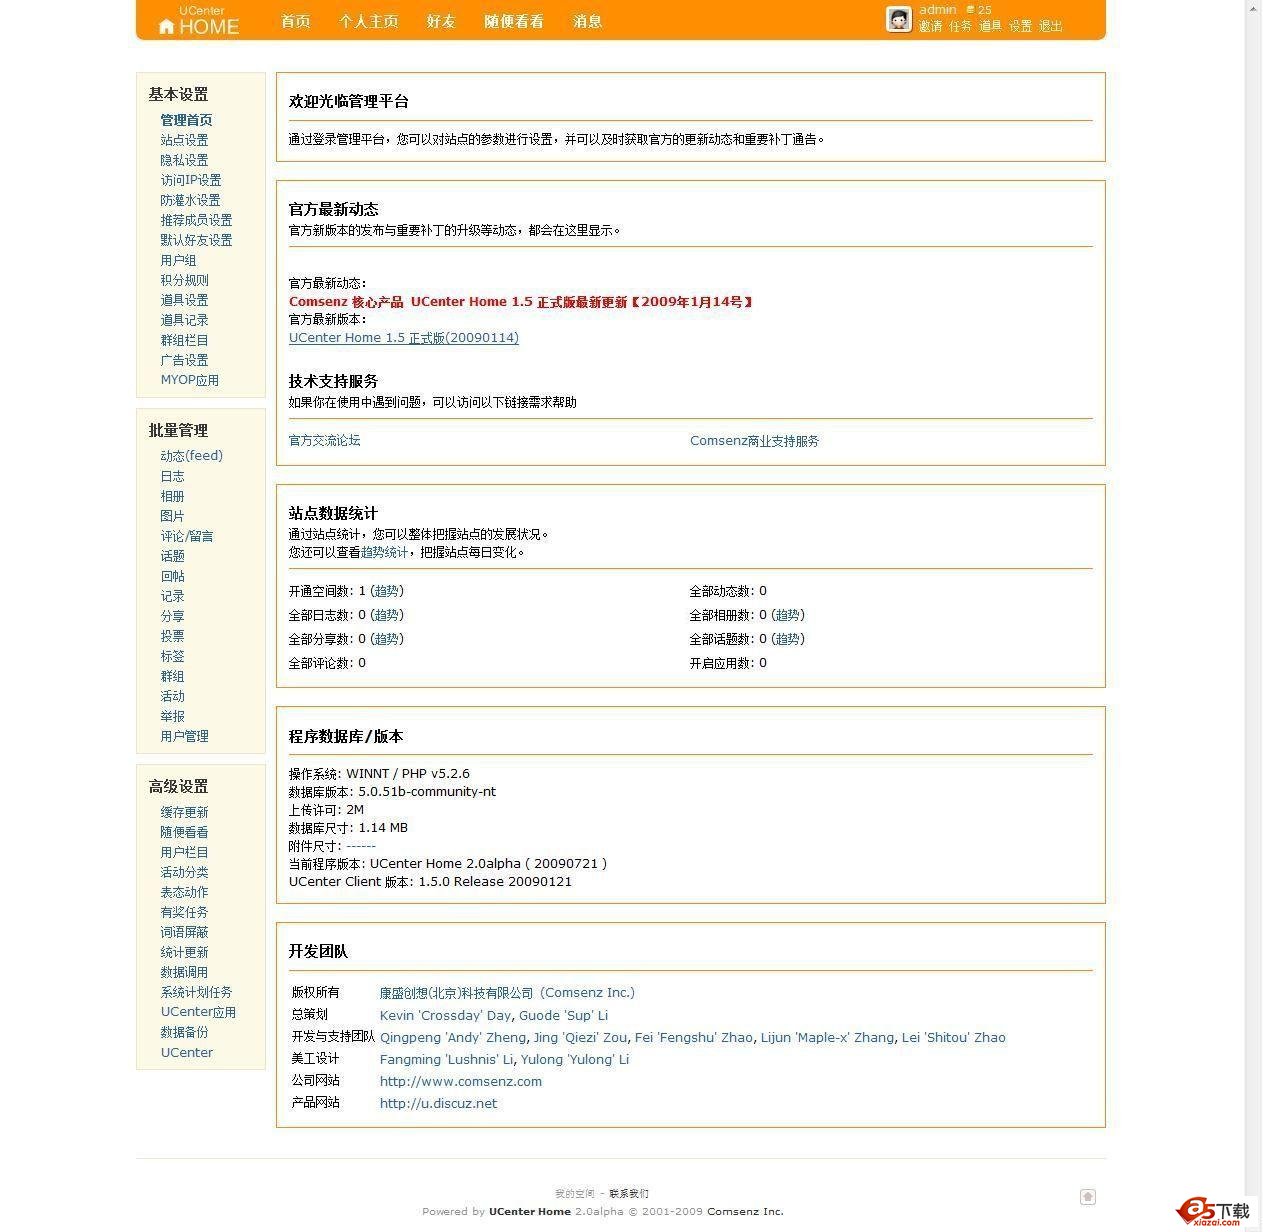Open 随便看看 in the orange header bar
This screenshot has width=1263, height=1232.
(514, 21)
